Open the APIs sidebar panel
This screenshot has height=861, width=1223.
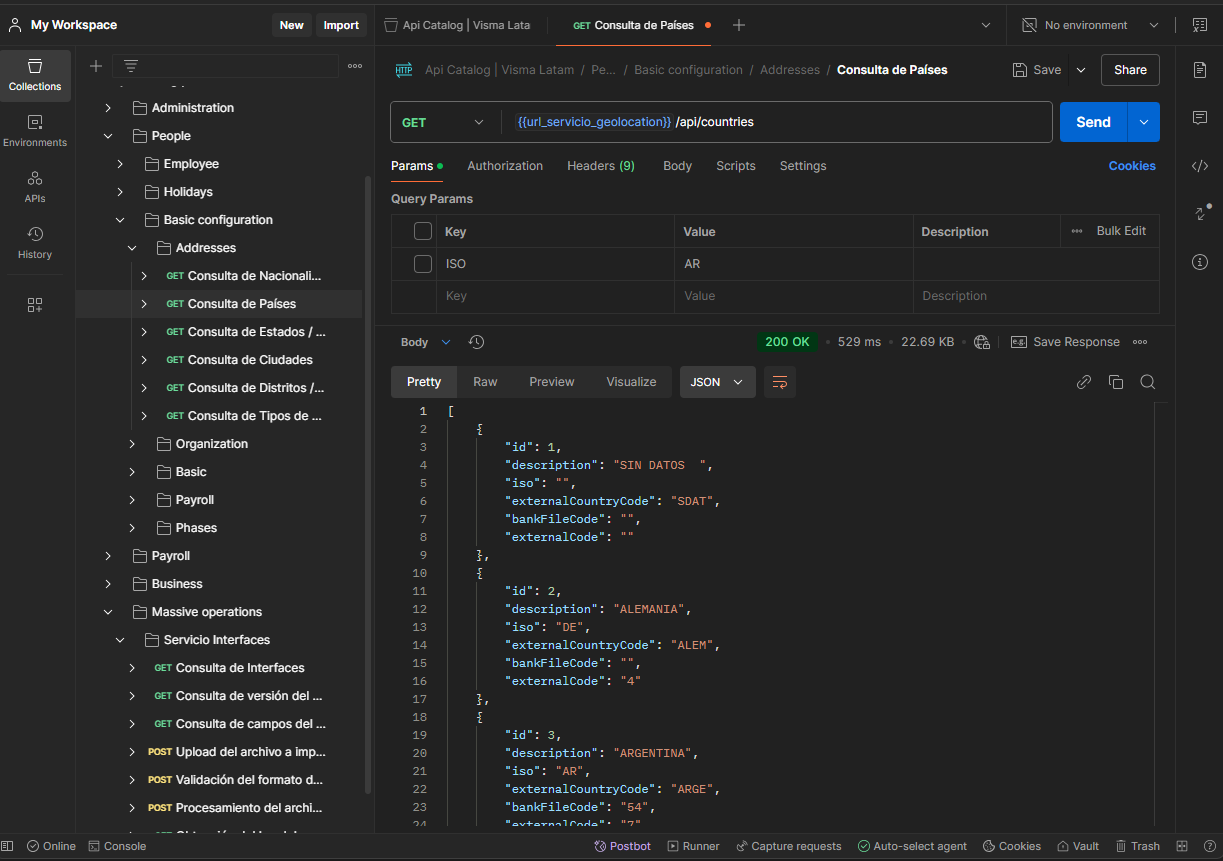click(x=35, y=190)
